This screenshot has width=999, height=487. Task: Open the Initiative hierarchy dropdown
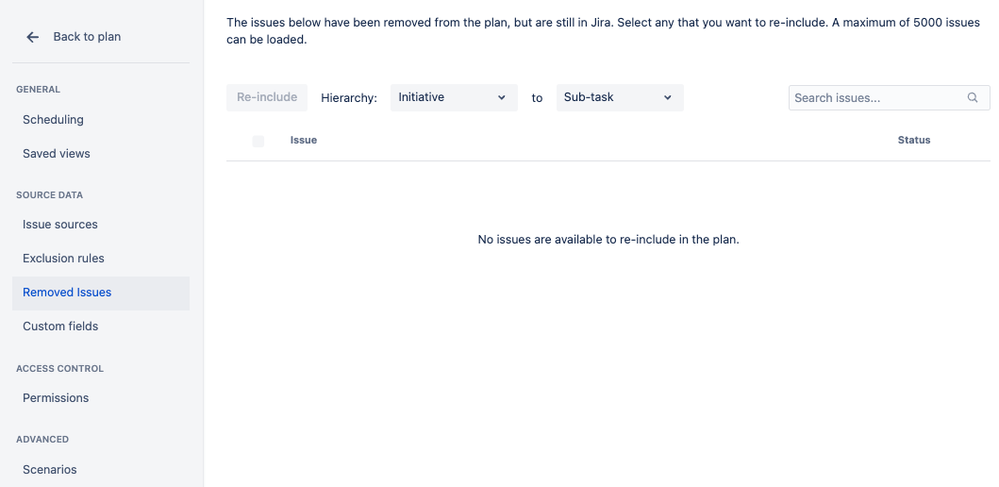point(454,98)
